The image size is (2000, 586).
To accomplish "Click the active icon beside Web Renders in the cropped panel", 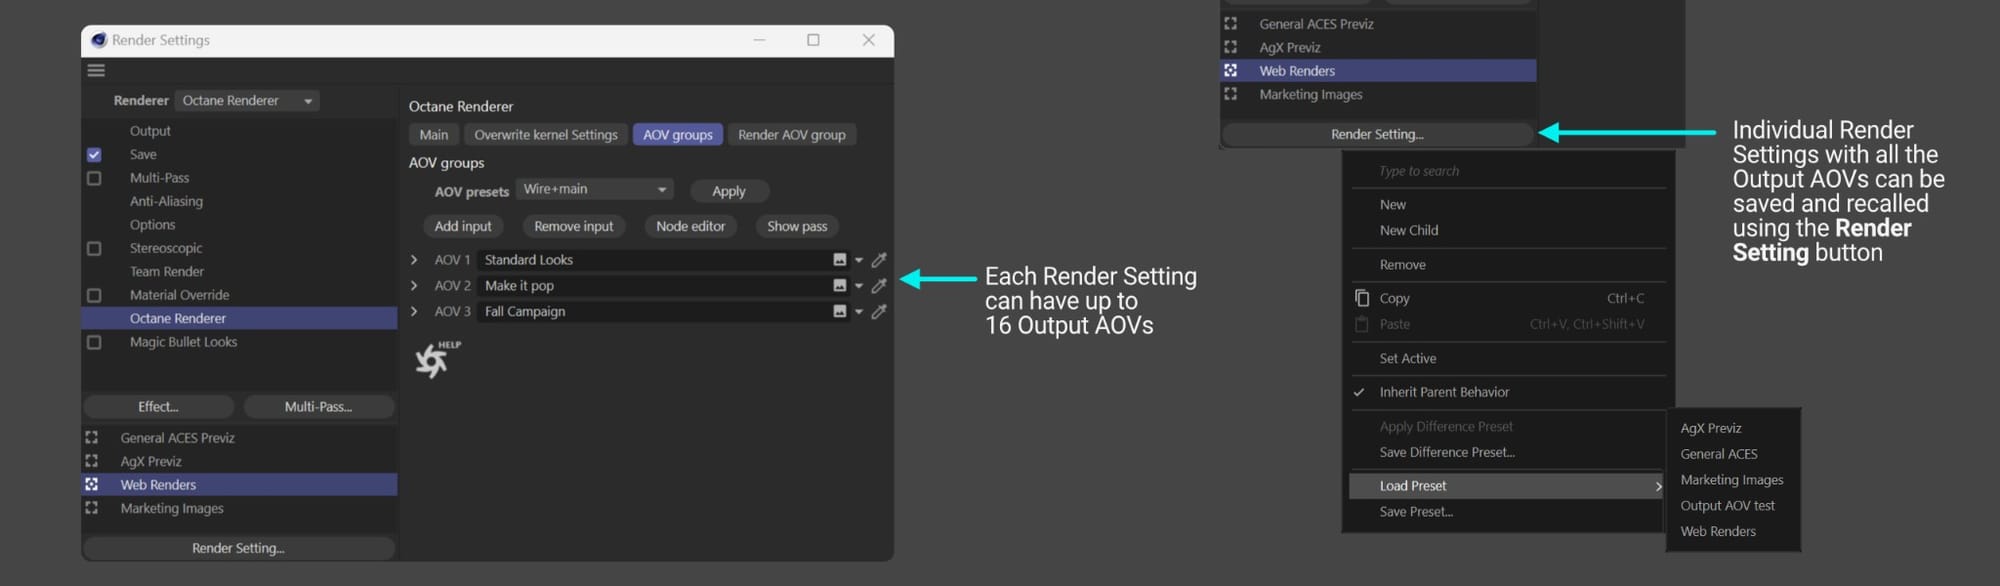I will click(x=1231, y=71).
